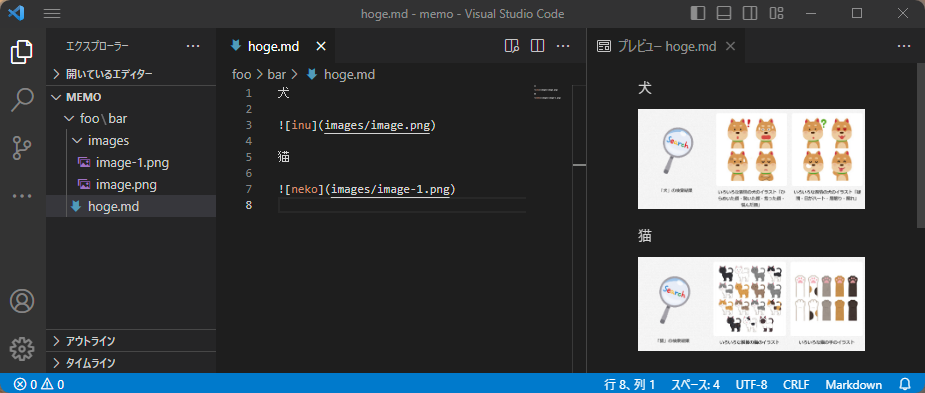Select hoge.md in the explorer tree
This screenshot has height=393, width=925.
click(x=131, y=207)
